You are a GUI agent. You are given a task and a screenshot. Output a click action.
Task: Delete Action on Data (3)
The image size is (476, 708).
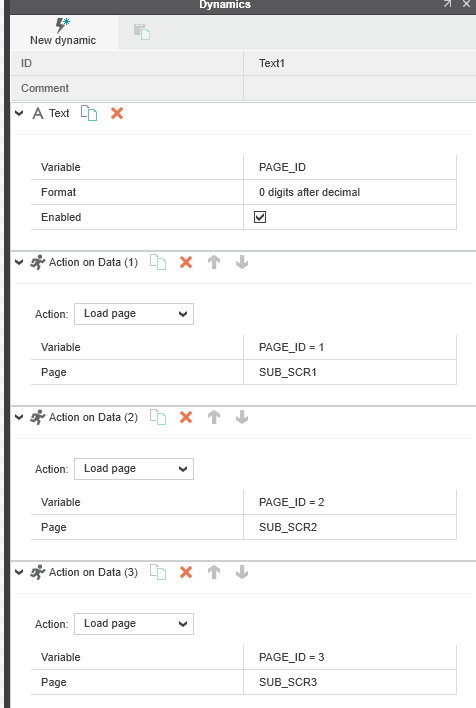(x=186, y=572)
